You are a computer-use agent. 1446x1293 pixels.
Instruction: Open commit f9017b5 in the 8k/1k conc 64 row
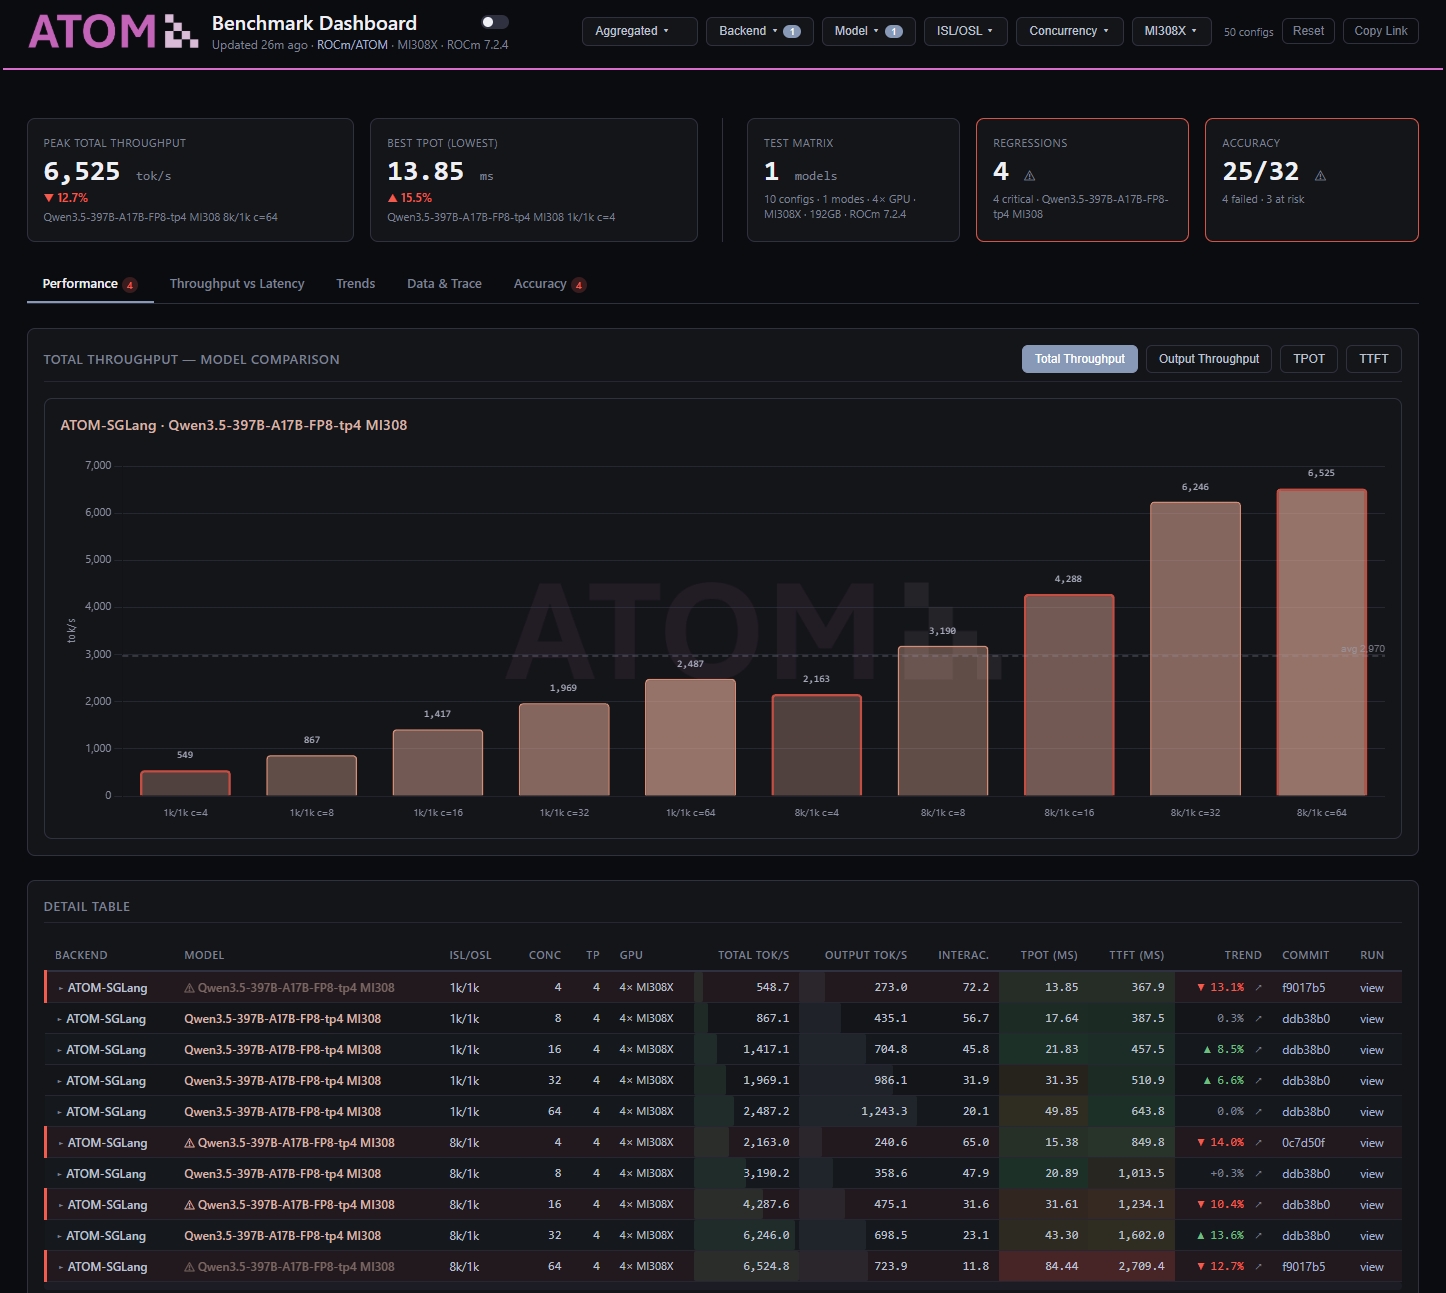[x=1303, y=1266]
